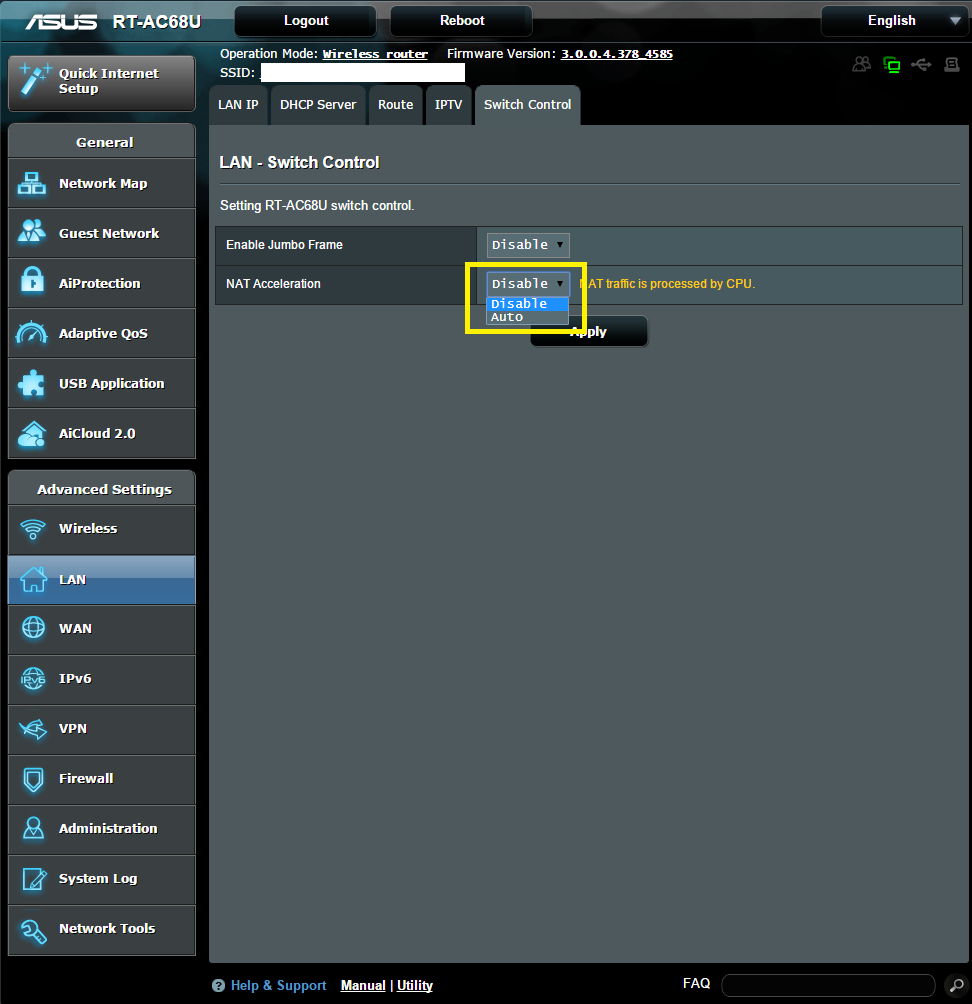
Task: Switch to the DHCP Server tab
Action: tap(318, 105)
